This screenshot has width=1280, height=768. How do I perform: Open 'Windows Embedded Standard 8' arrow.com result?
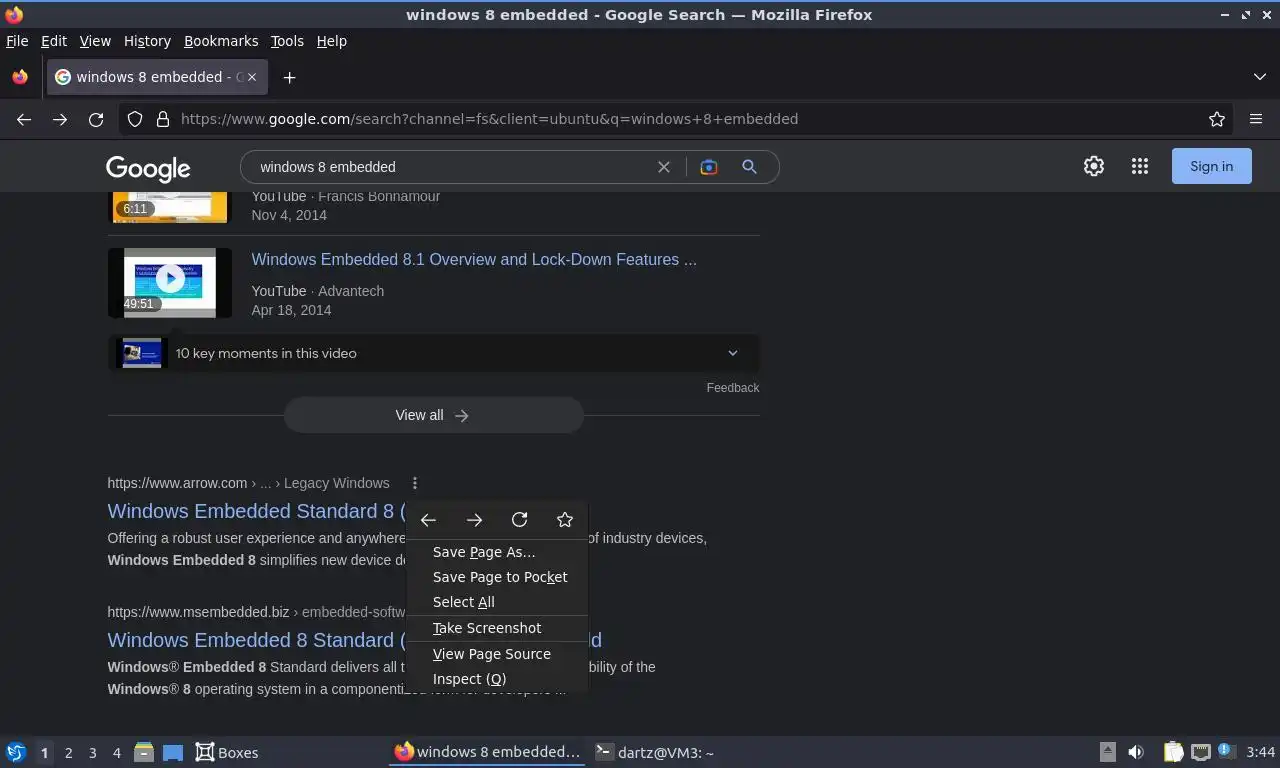click(256, 511)
